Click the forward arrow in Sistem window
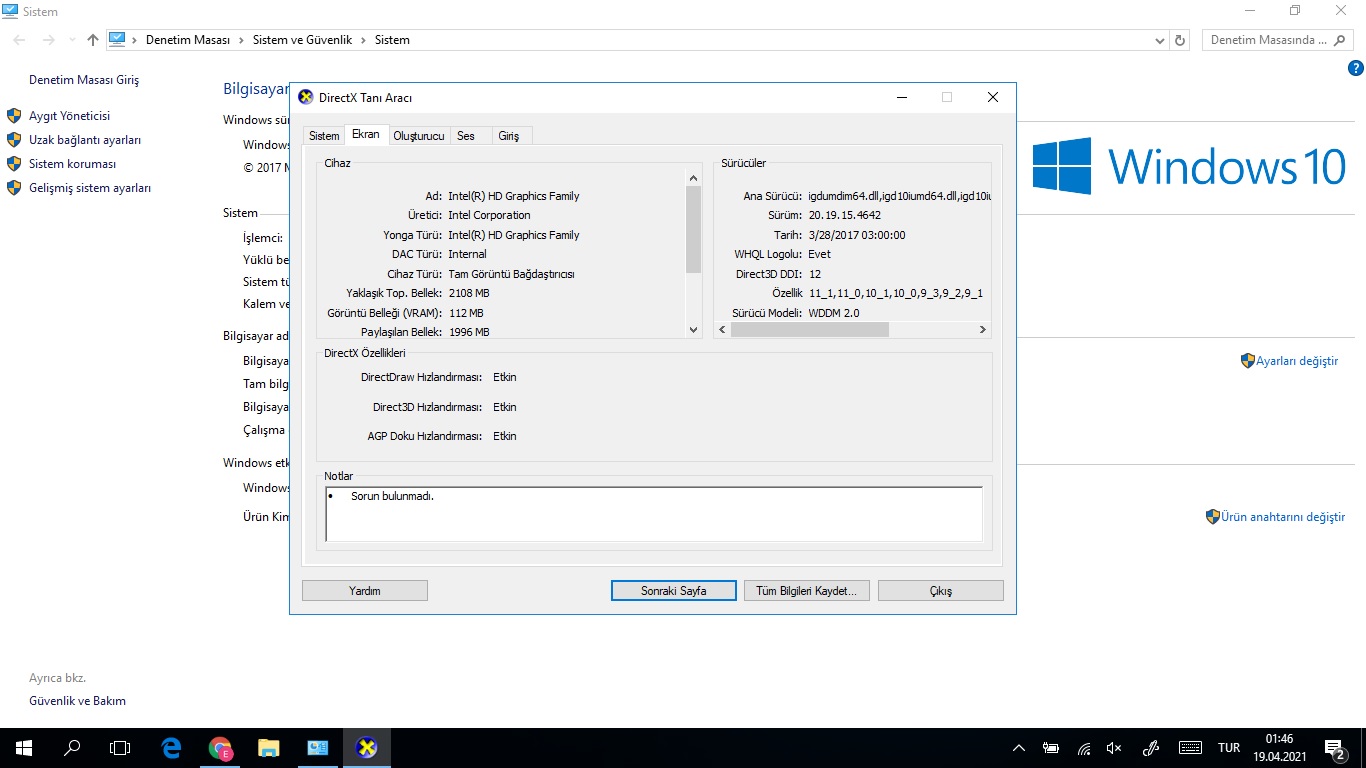This screenshot has height=768, width=1366. [49, 40]
